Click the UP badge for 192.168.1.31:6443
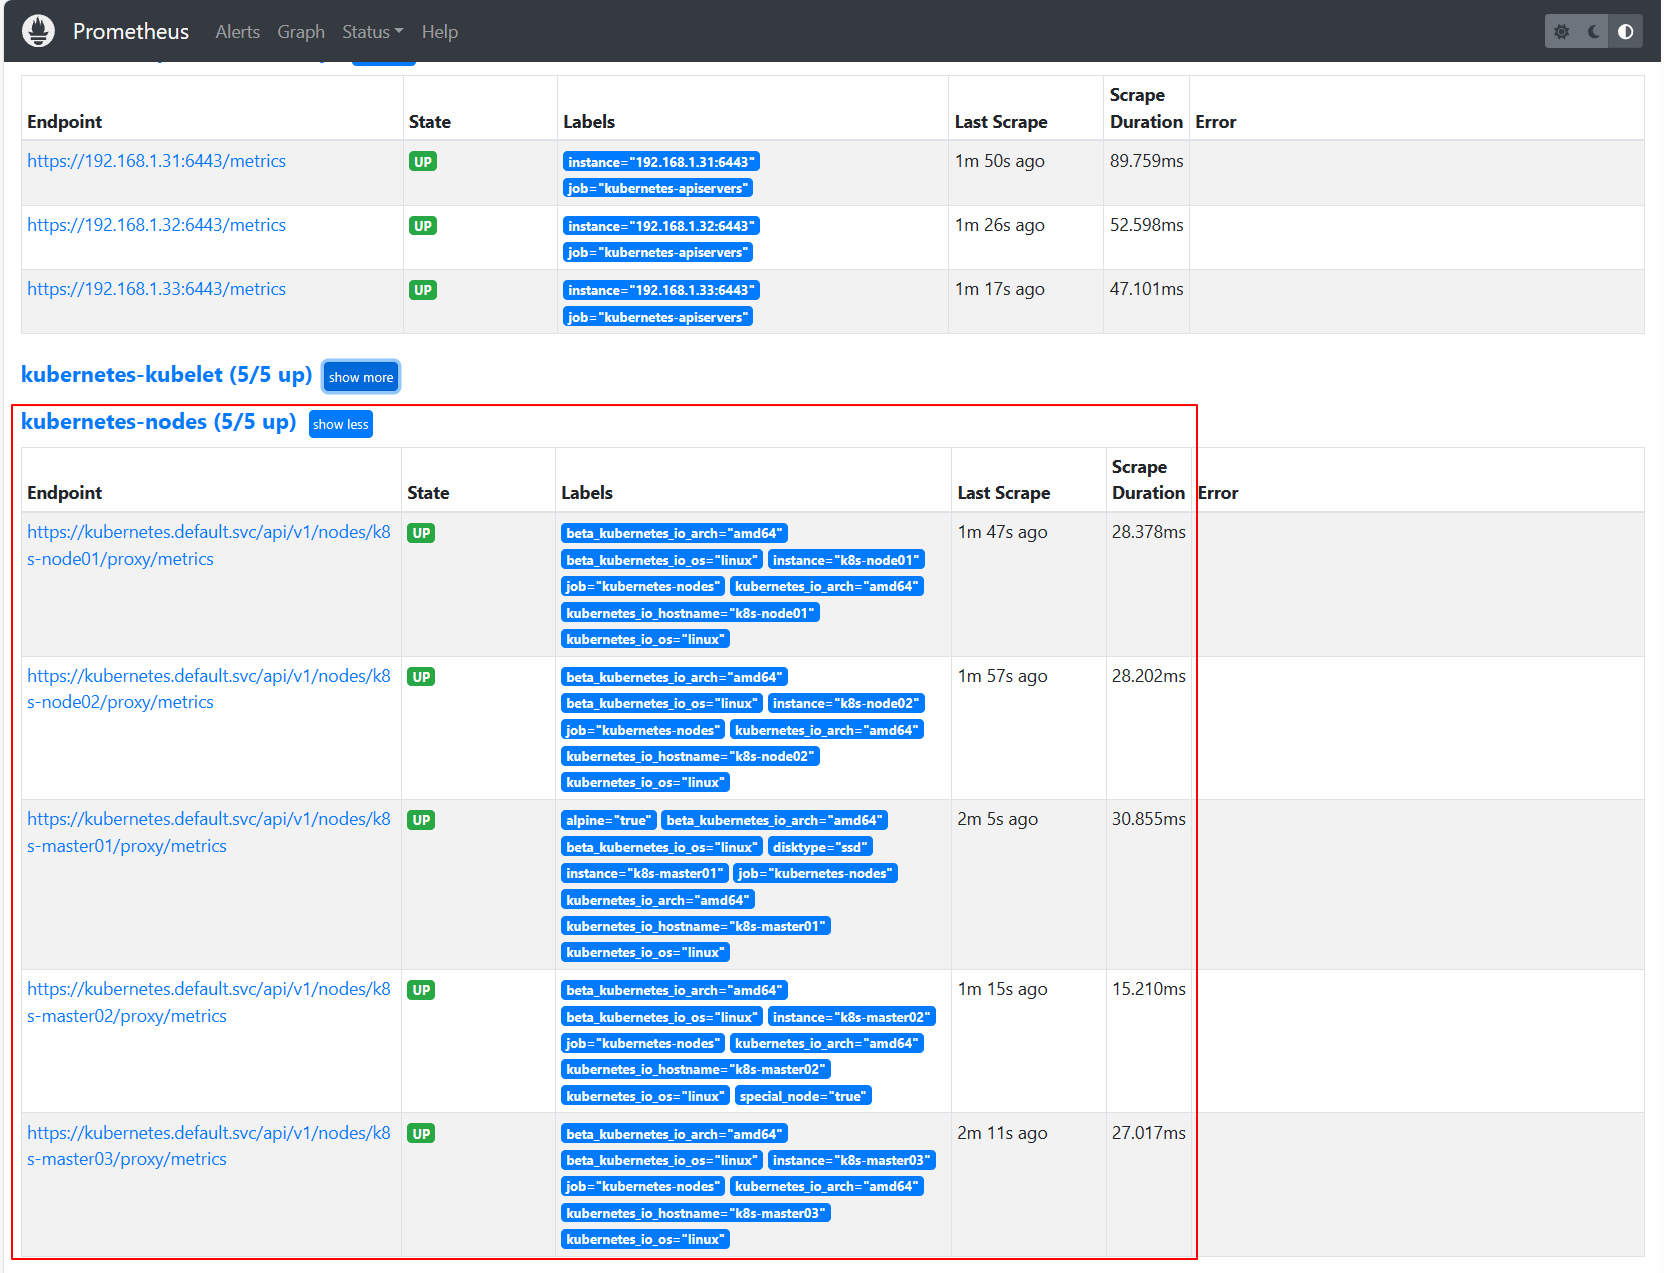 click(x=423, y=162)
